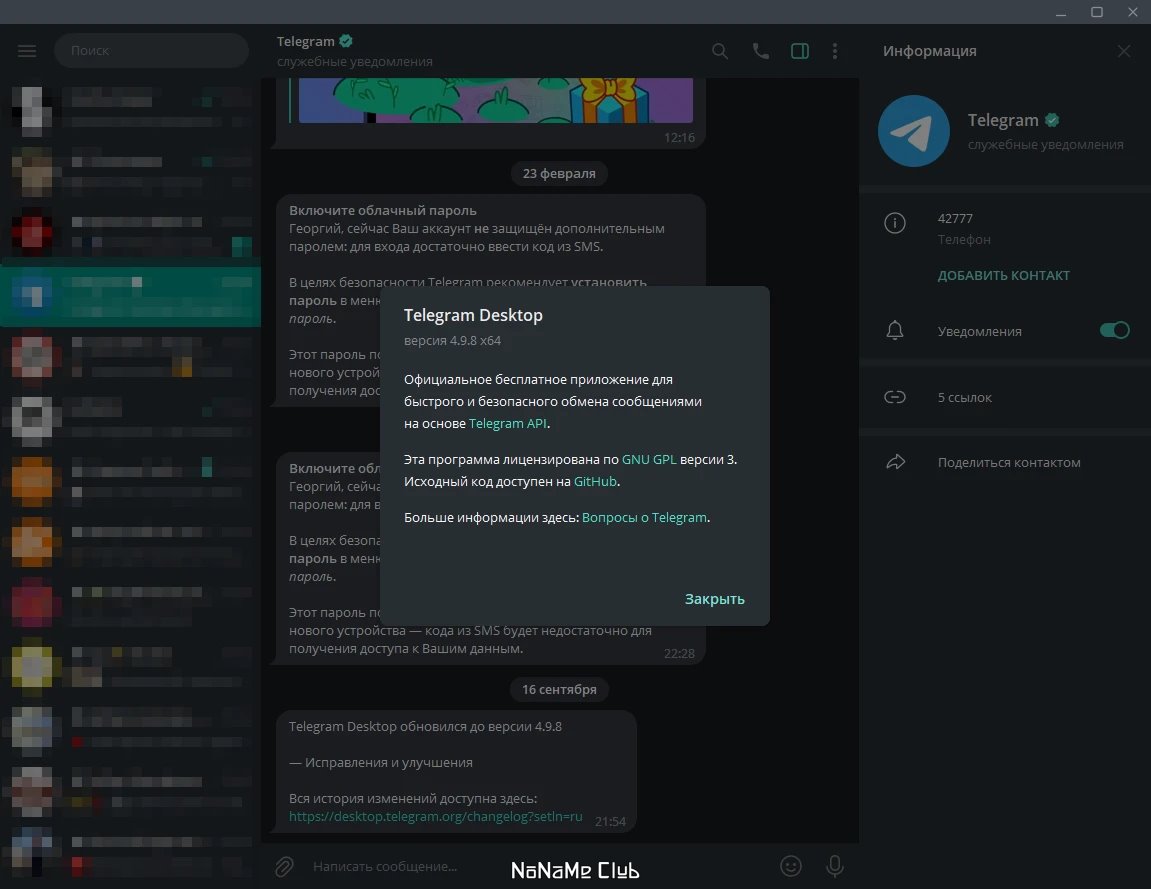Open the 5 ссылок shared links section

click(1005, 397)
